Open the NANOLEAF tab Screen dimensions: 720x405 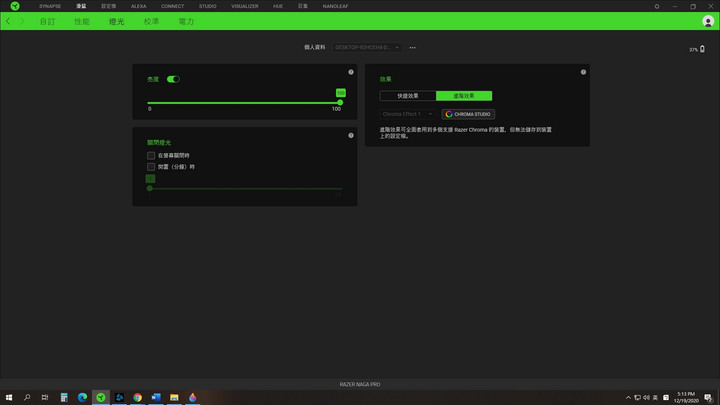click(x=335, y=6)
